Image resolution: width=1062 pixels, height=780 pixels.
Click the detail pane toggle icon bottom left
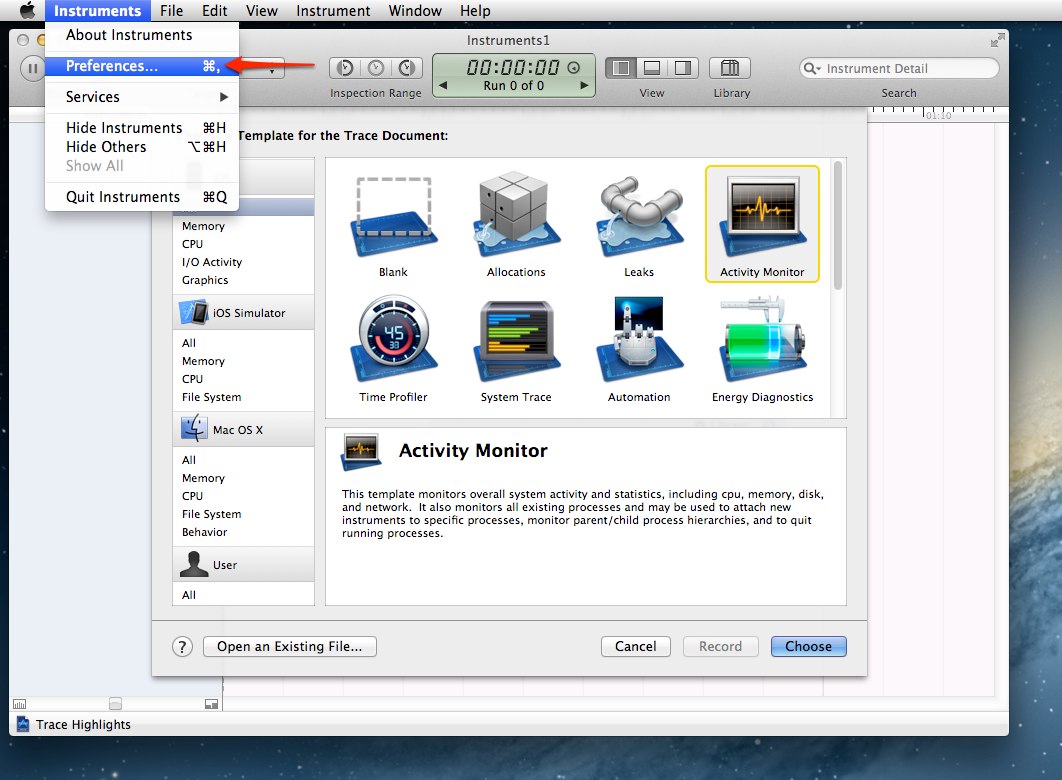click(211, 704)
